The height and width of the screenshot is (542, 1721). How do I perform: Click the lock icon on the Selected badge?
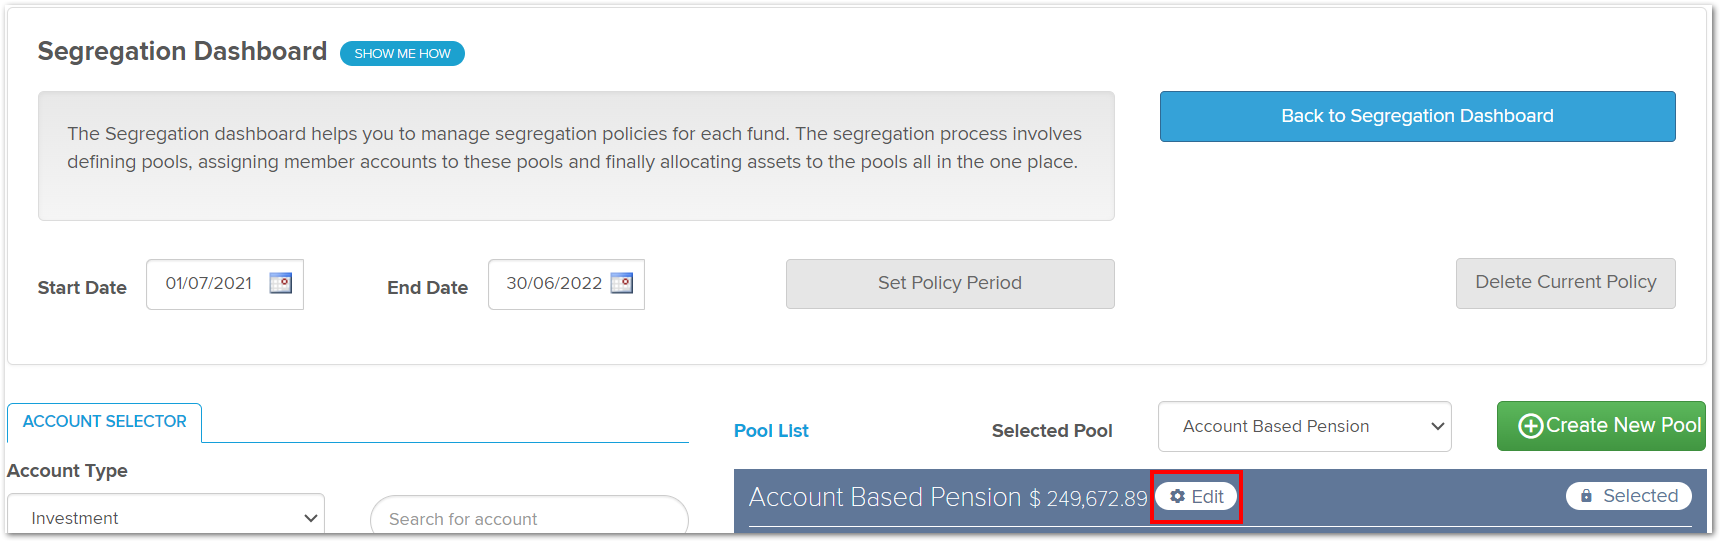pos(1586,496)
